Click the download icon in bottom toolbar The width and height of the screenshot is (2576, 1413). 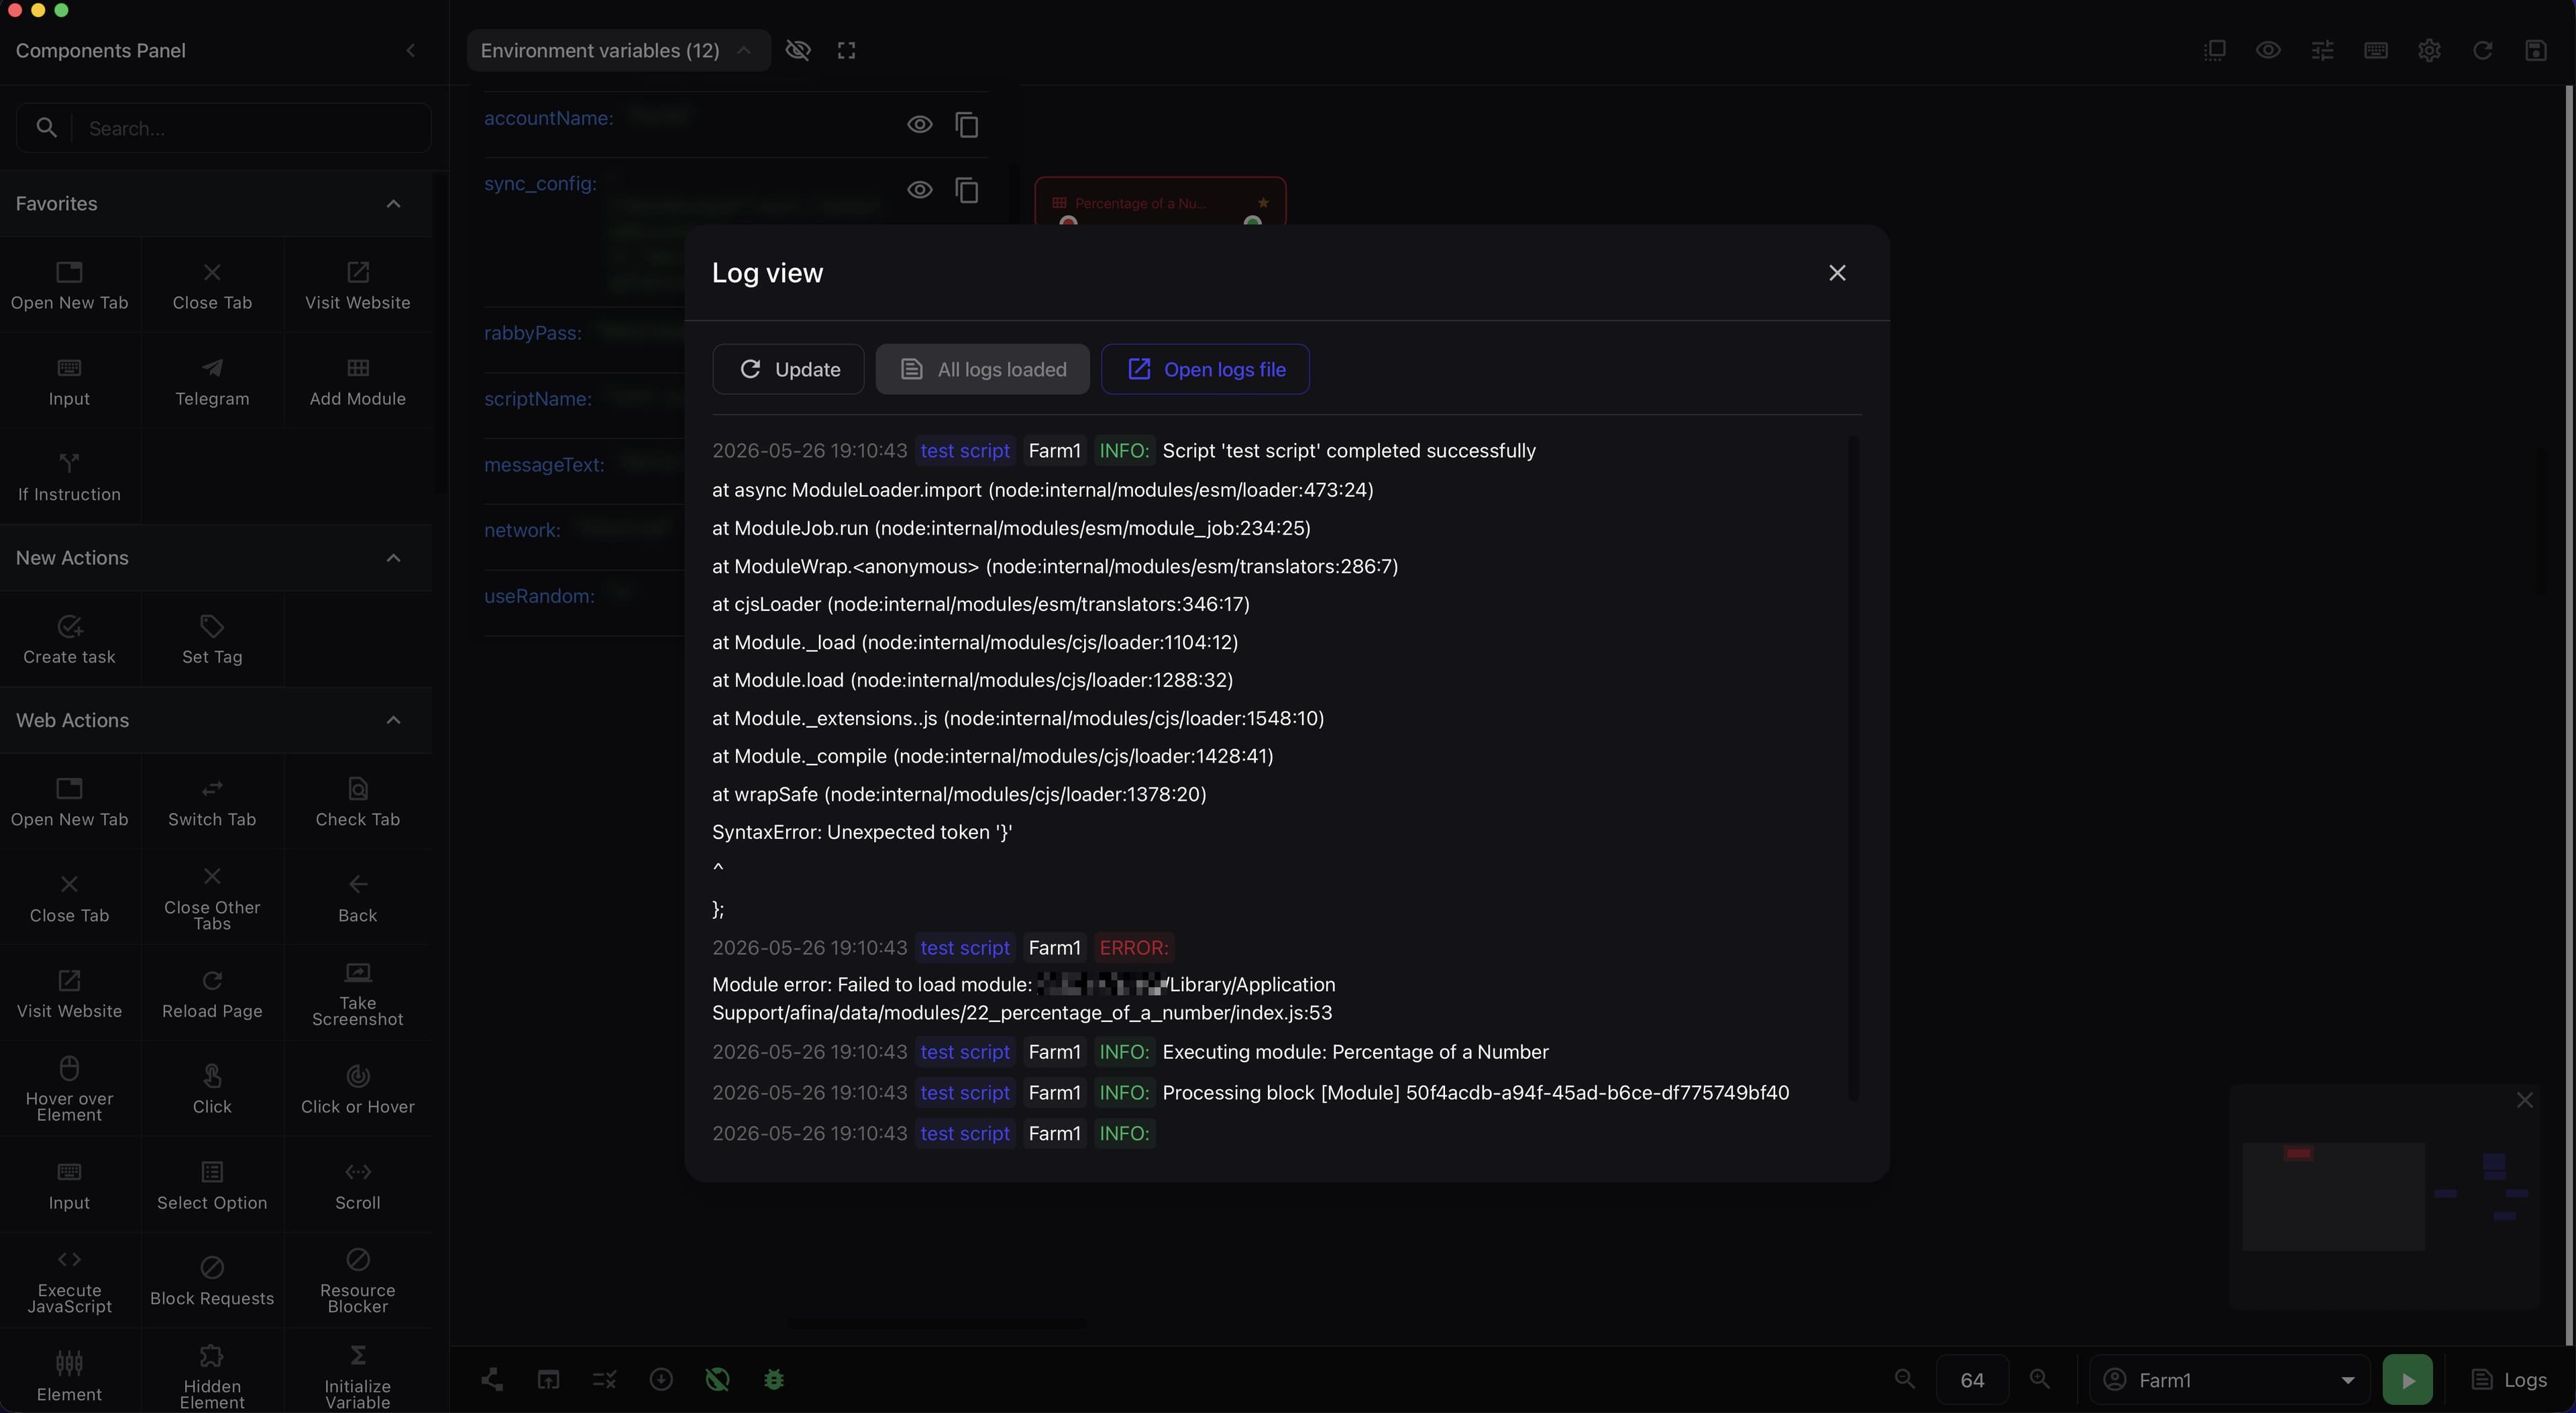coord(661,1380)
